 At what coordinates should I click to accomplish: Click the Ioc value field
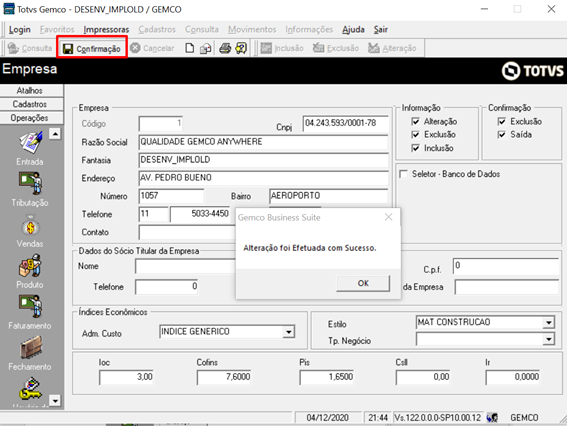point(126,377)
